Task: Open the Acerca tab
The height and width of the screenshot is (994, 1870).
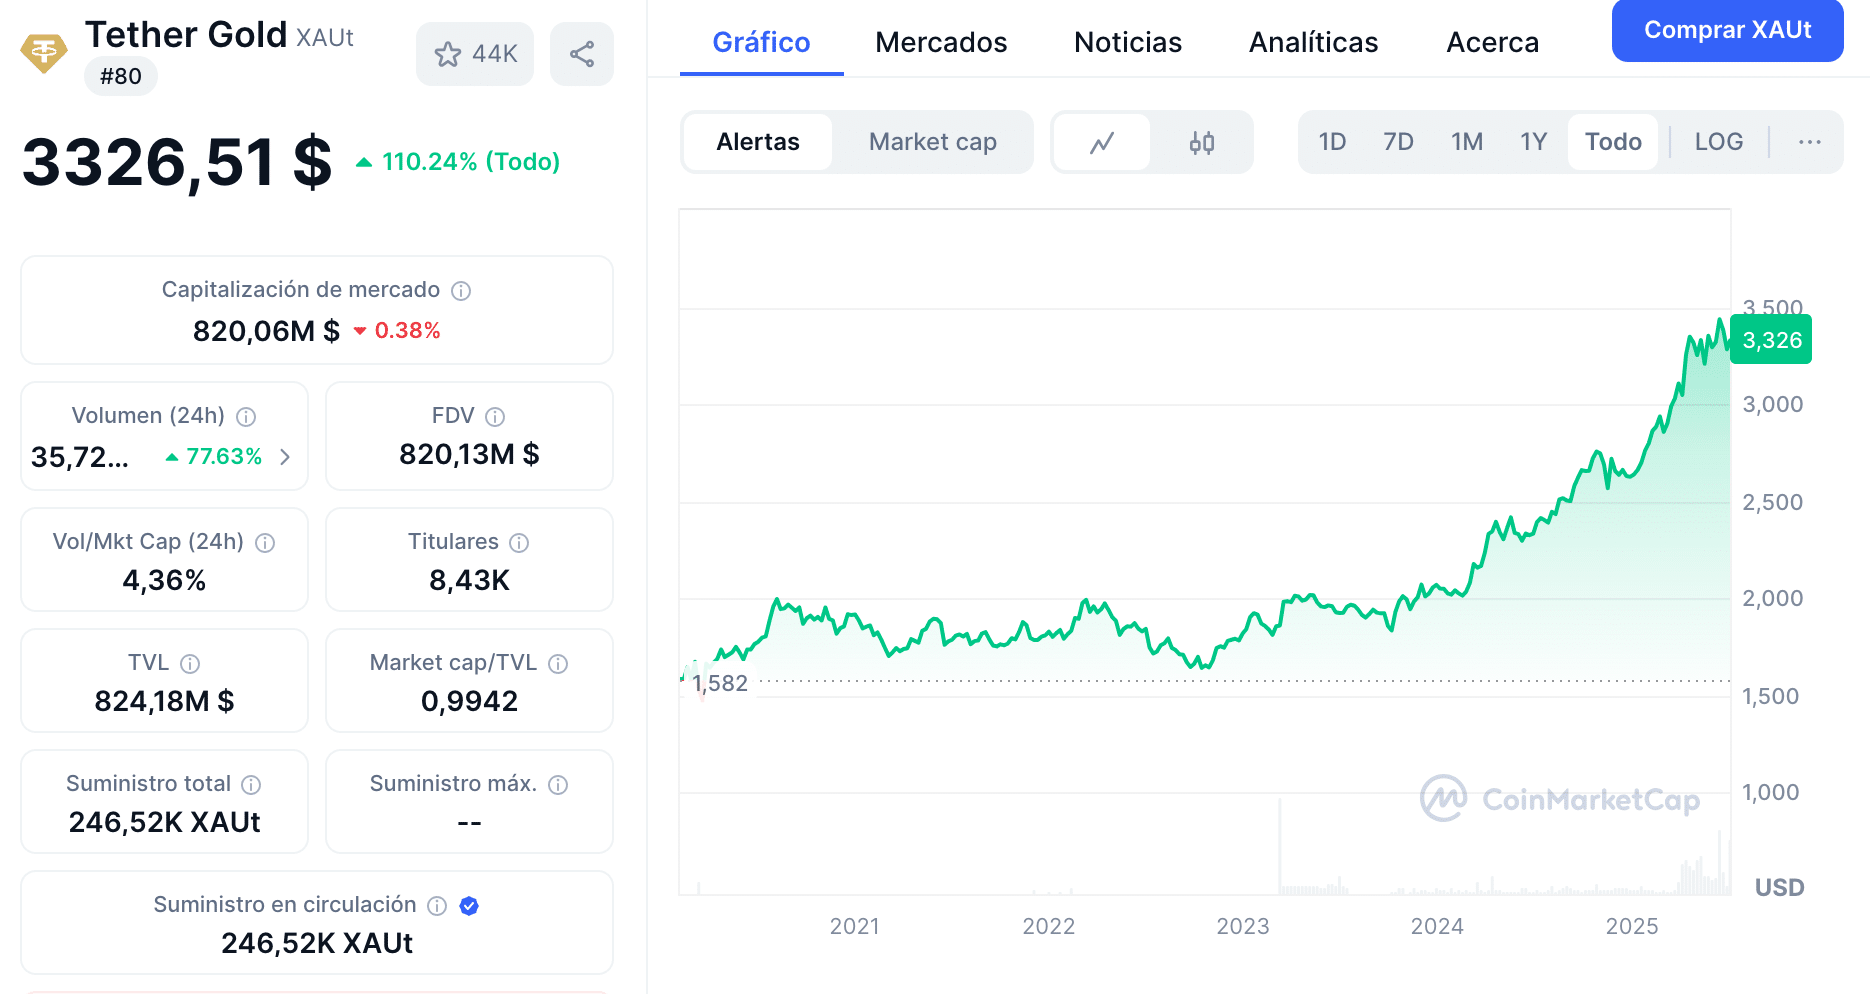Action: point(1493,42)
